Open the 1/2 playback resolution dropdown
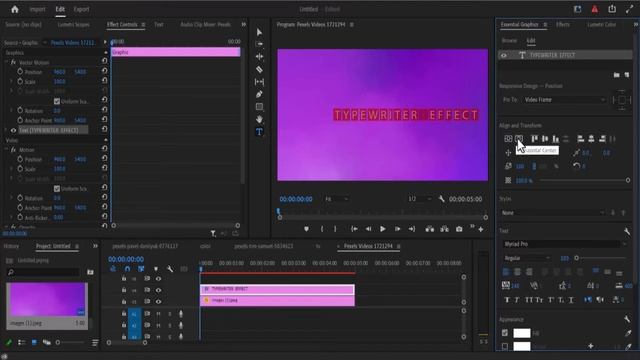 [x=420, y=199]
